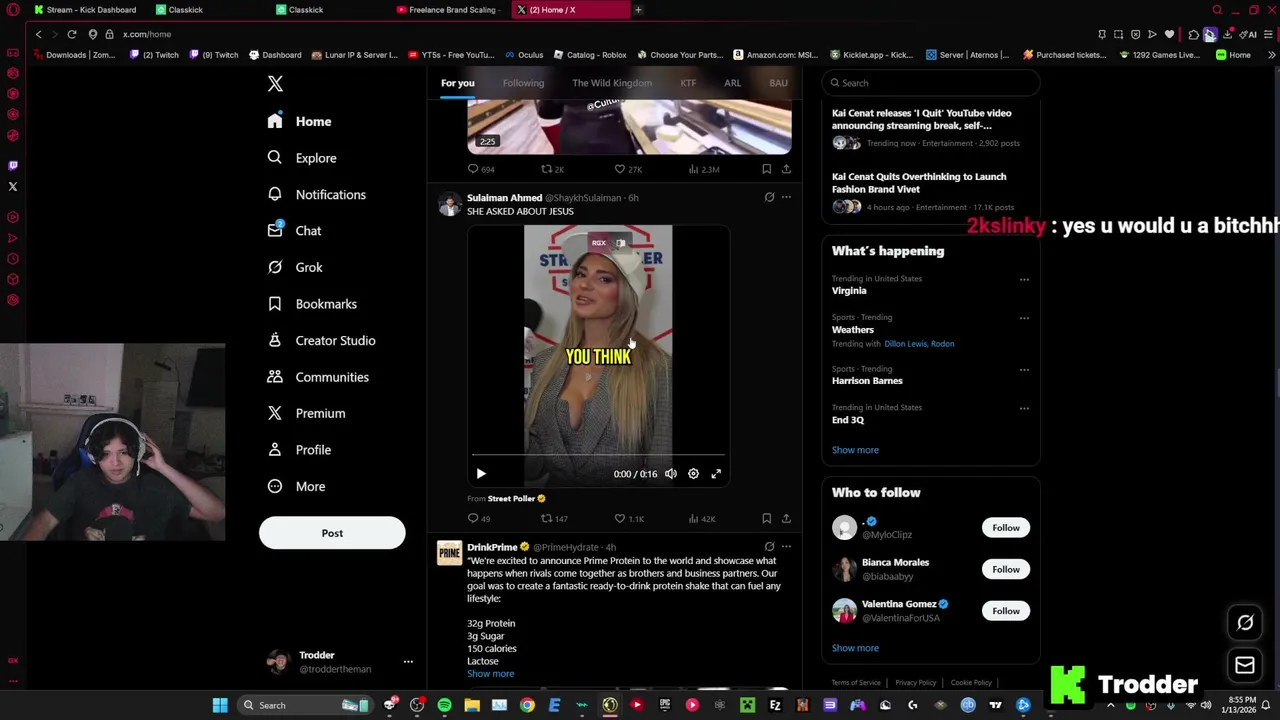This screenshot has height=720, width=1280.
Task: Open Bookmarks from the sidebar
Action: tap(312, 304)
